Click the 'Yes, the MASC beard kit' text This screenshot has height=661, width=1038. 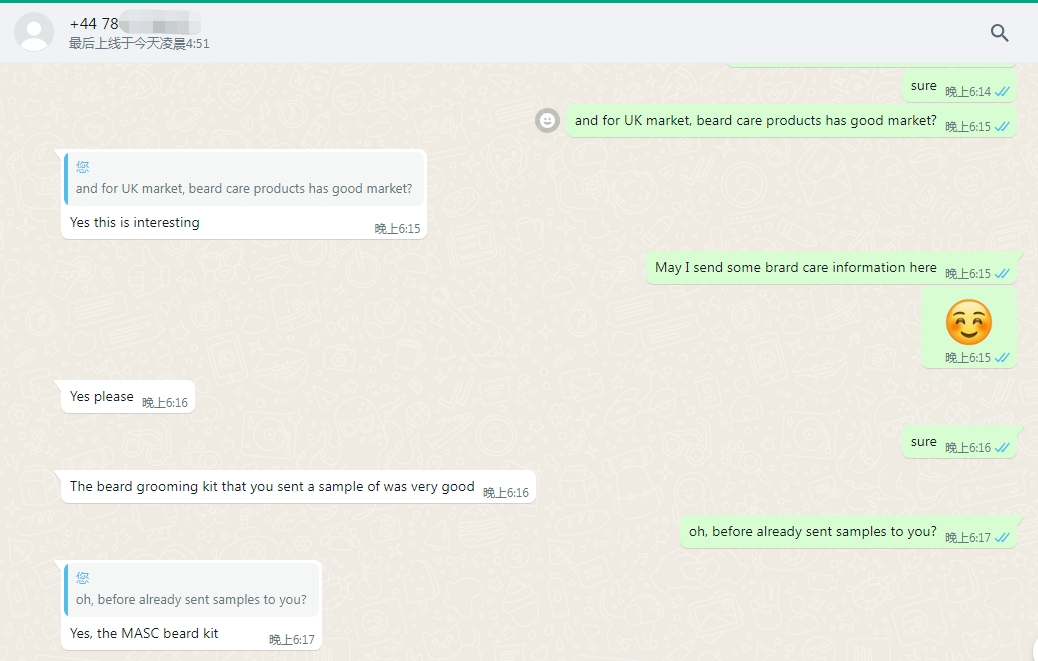pyautogui.click(x=144, y=633)
